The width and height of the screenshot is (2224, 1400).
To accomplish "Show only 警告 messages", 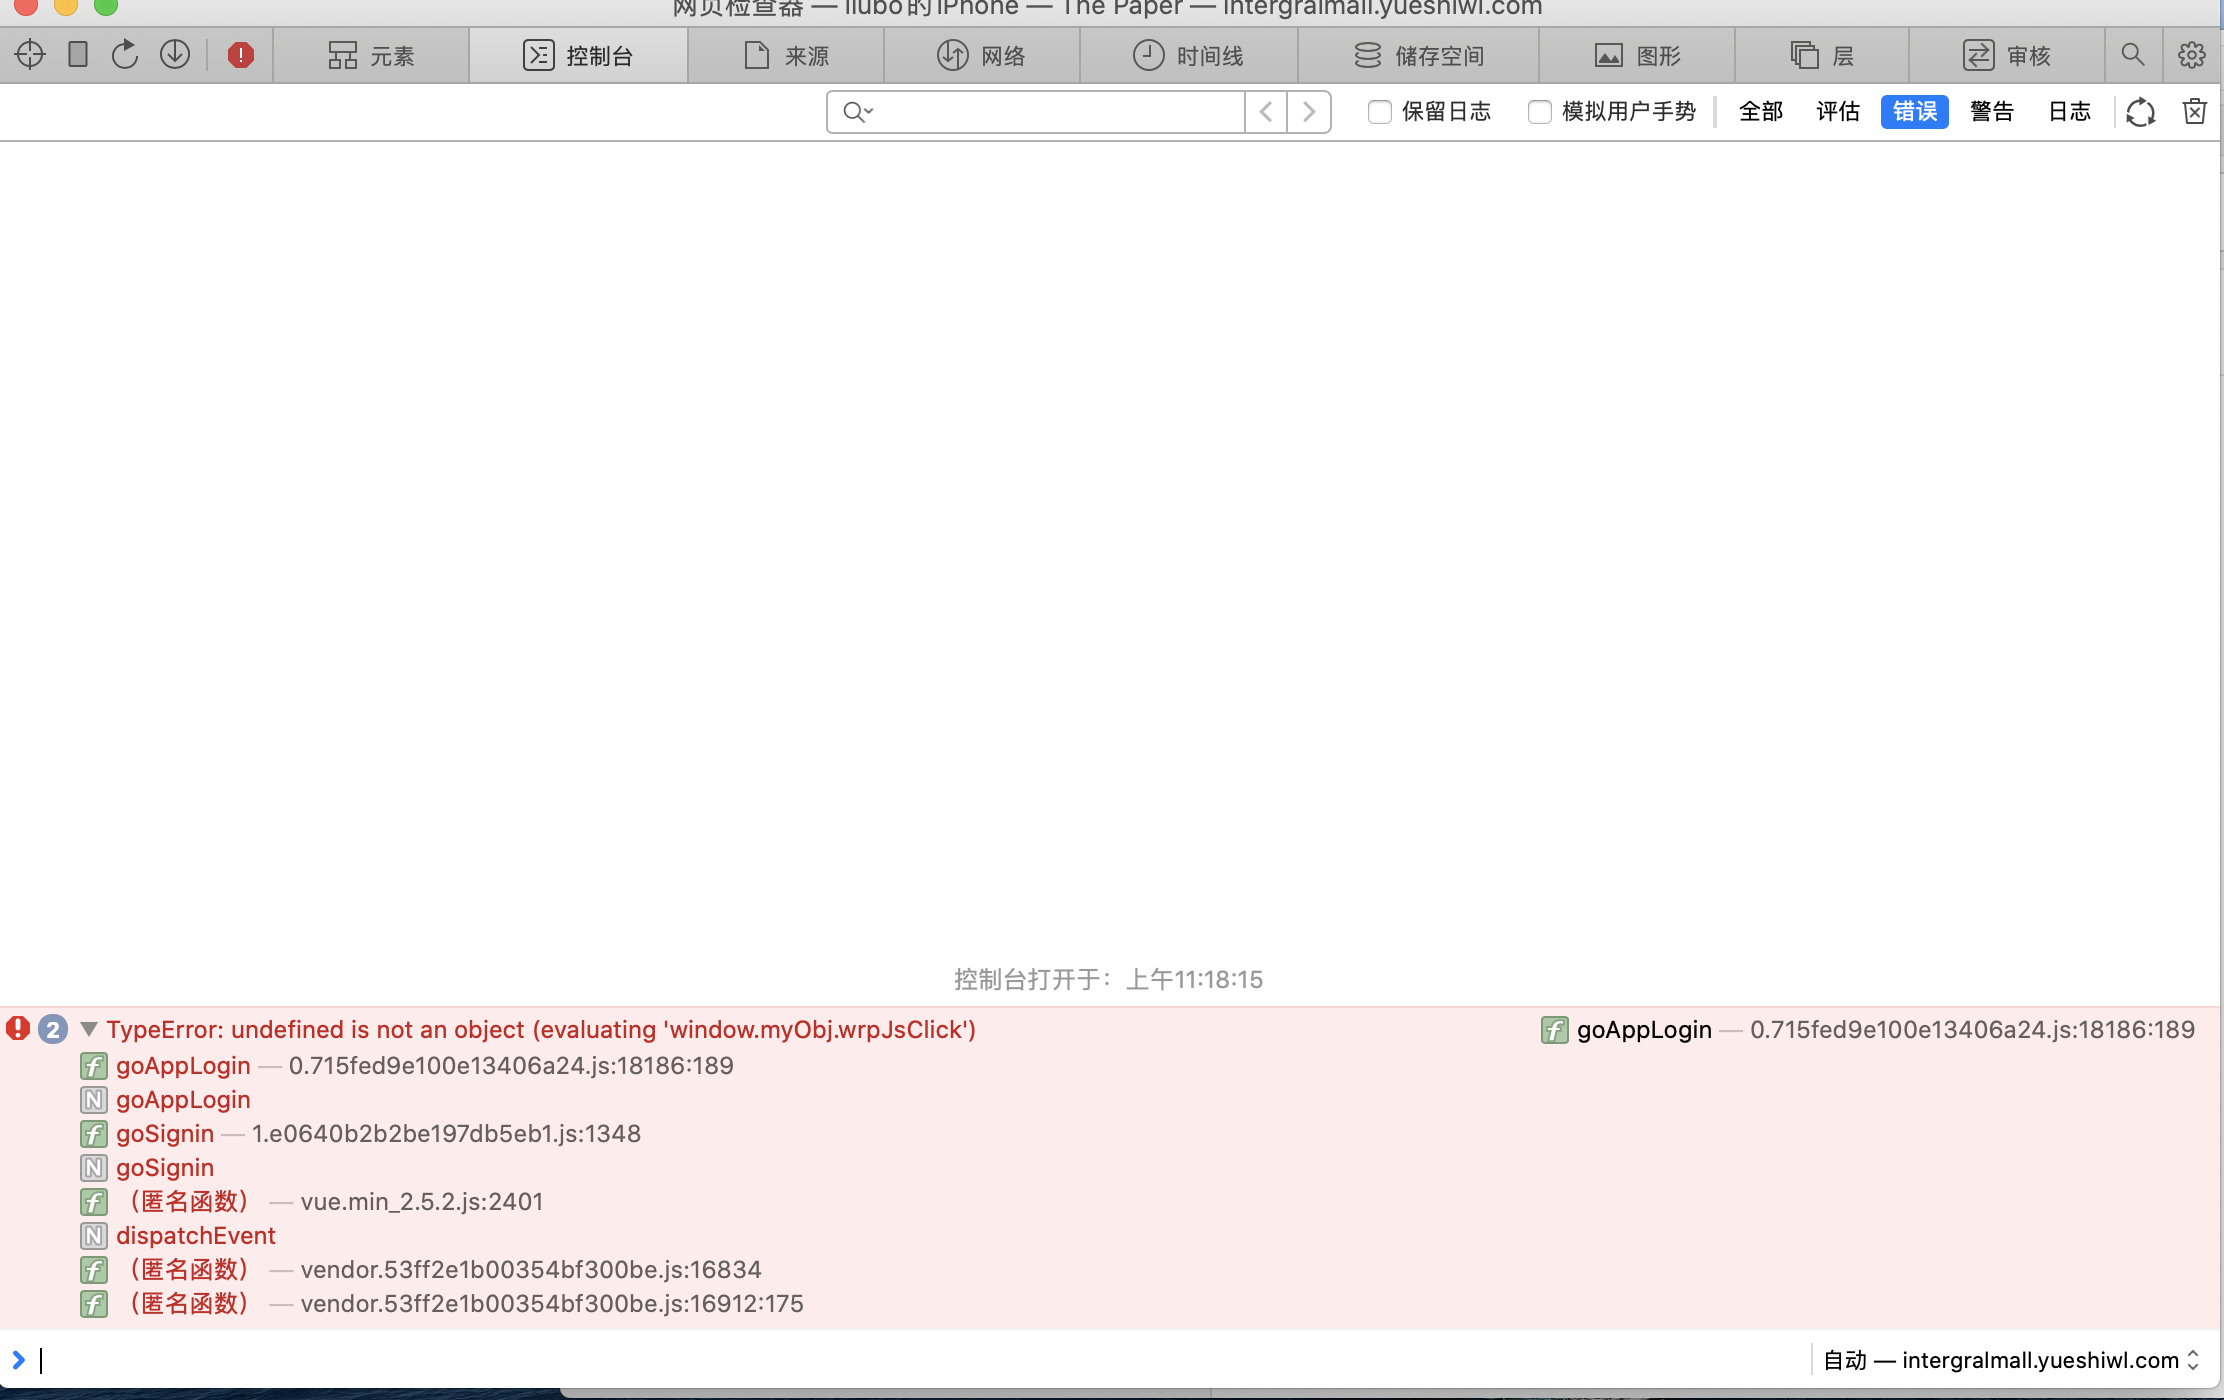I will (x=1991, y=111).
